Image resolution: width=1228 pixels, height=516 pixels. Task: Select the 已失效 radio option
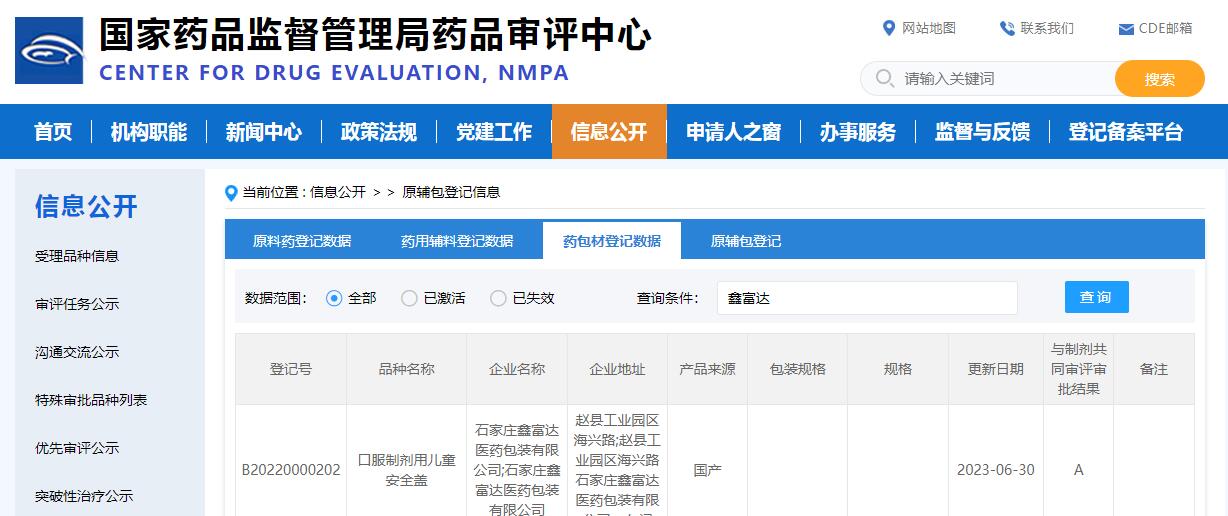tap(498, 298)
